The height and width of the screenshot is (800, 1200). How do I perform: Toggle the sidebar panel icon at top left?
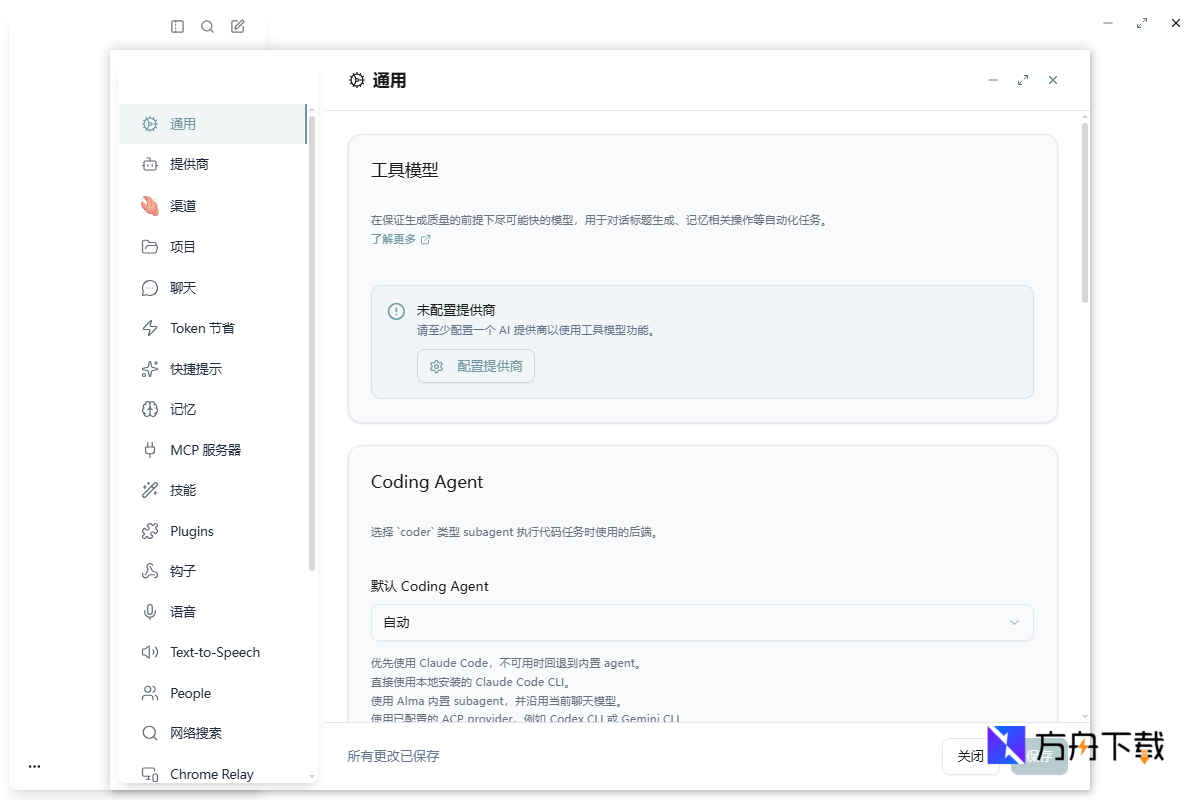tap(177, 26)
